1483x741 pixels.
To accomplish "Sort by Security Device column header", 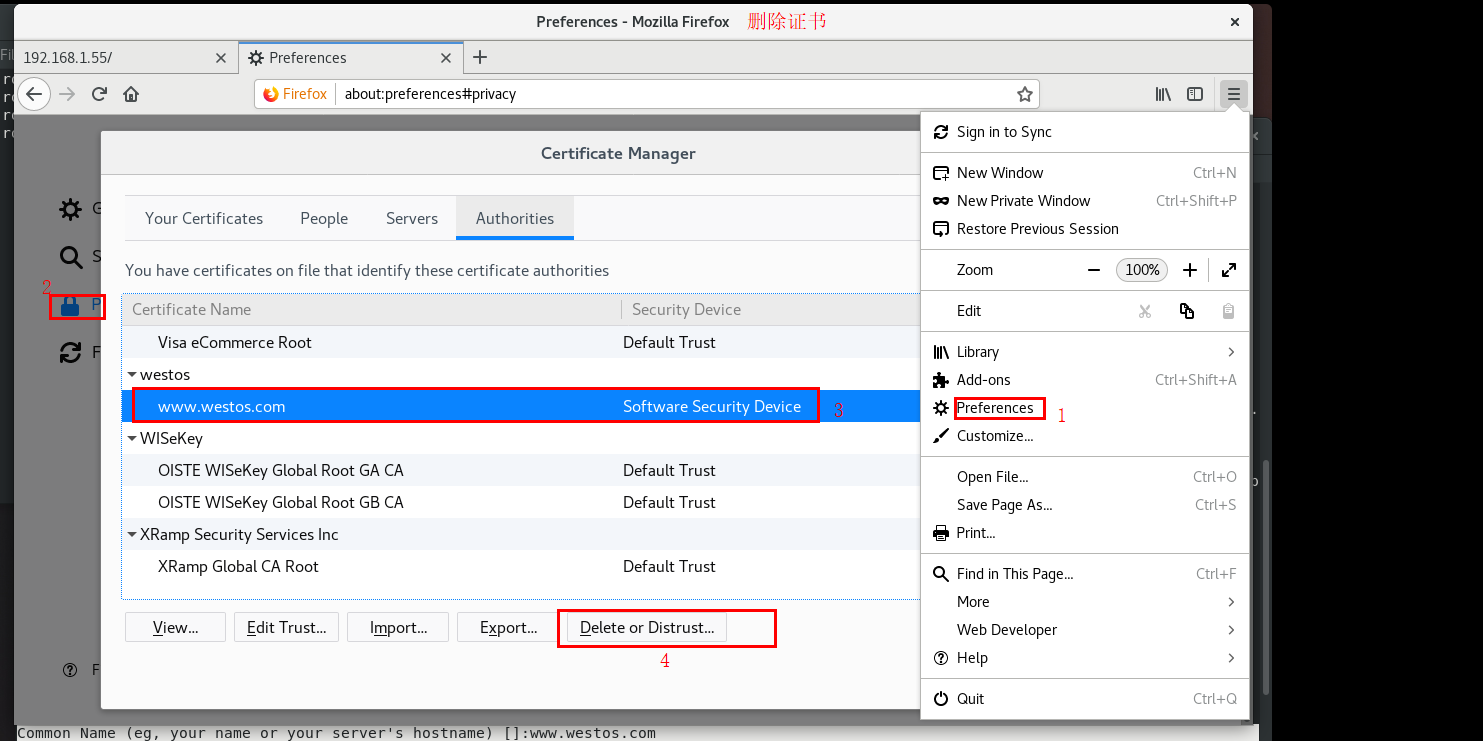I will pos(770,310).
